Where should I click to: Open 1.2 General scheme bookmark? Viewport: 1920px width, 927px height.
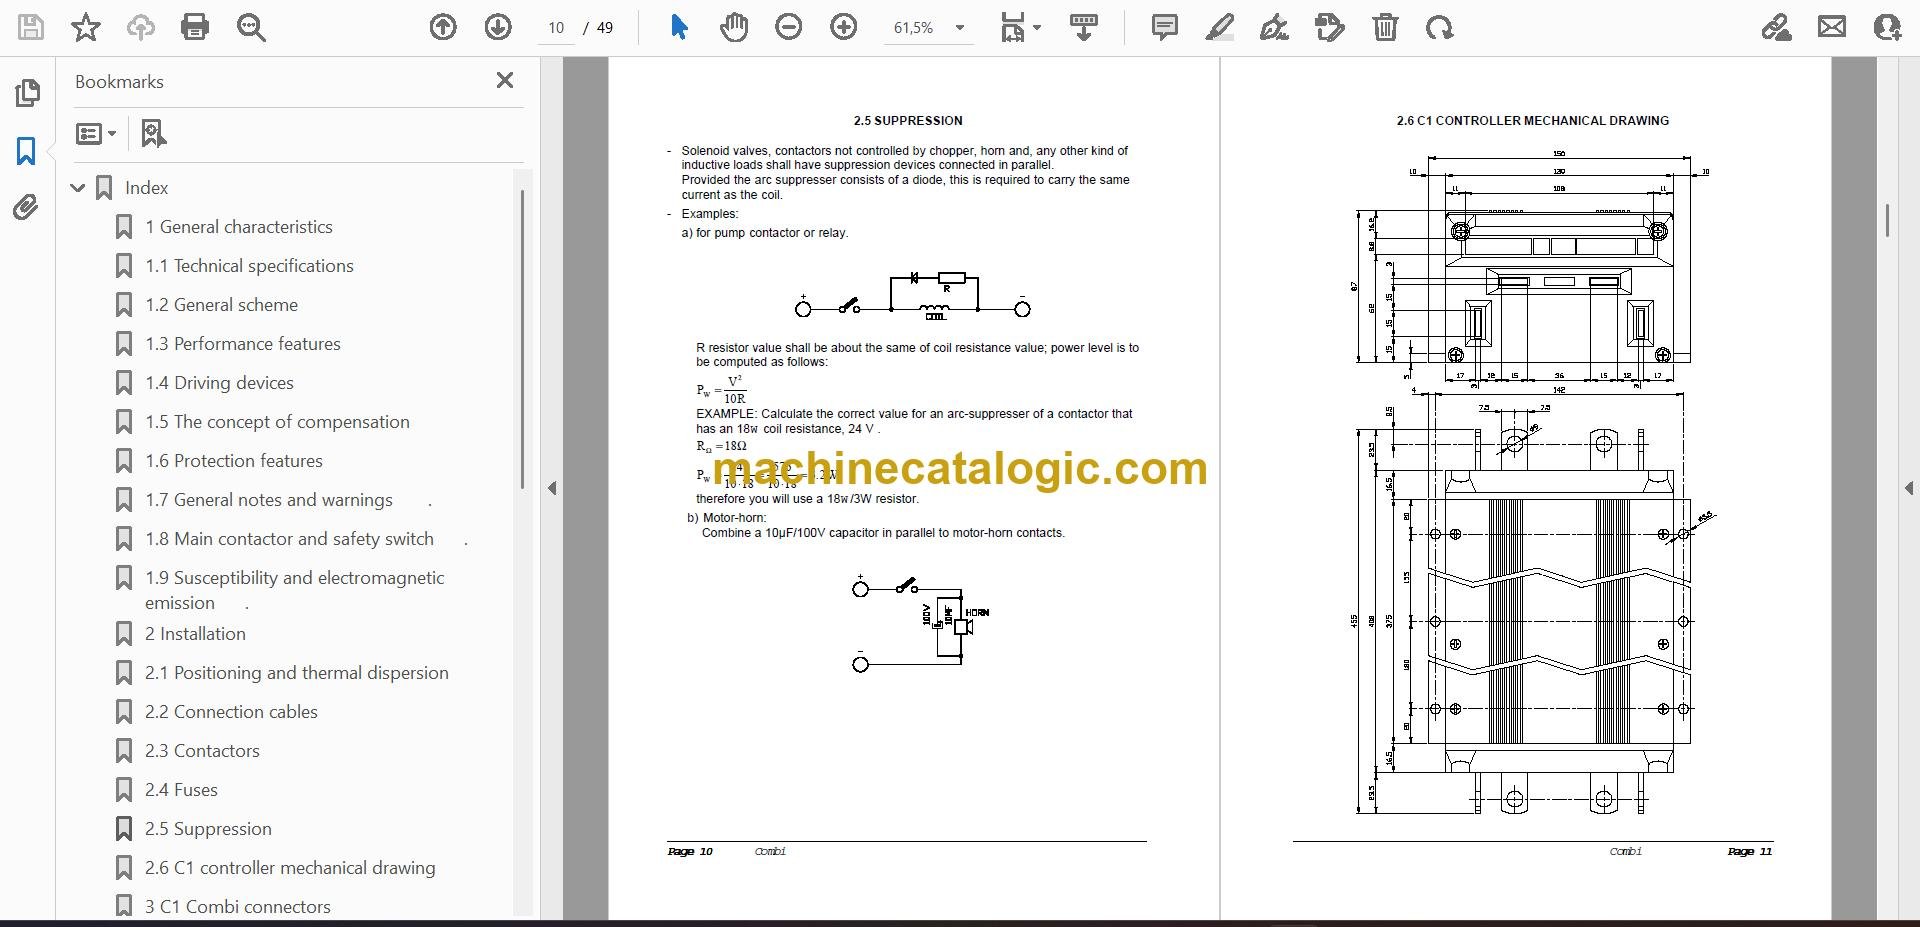coord(221,305)
